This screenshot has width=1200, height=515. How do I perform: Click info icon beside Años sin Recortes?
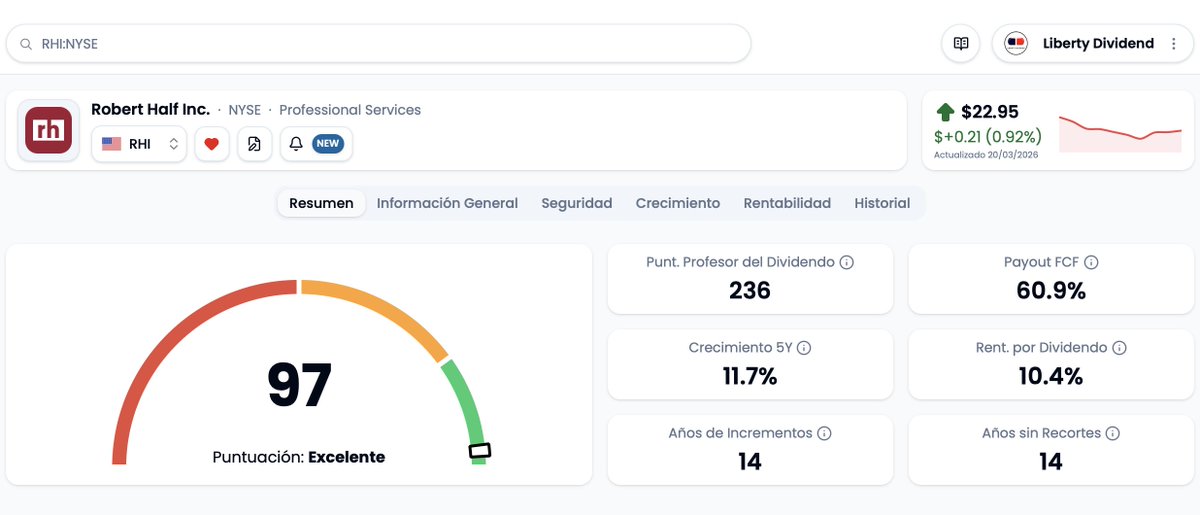(1112, 434)
